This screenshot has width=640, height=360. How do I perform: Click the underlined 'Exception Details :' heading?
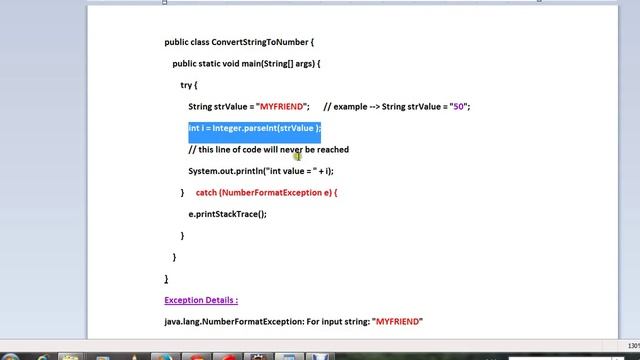pos(201,300)
